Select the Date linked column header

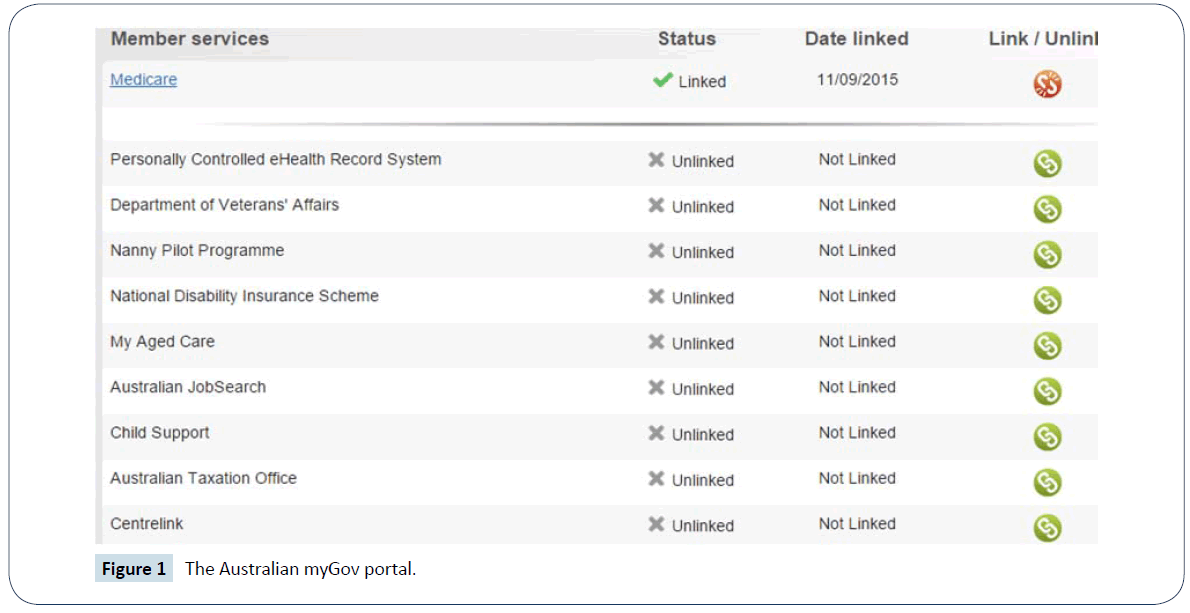(856, 39)
